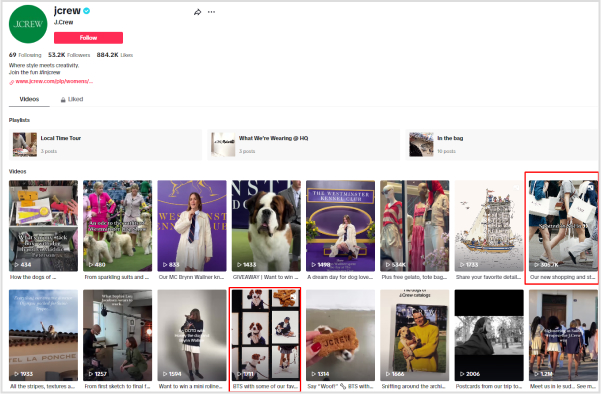Open the video 'Meet us in le sud... See m...'
601x394 pixels.
tap(563, 335)
